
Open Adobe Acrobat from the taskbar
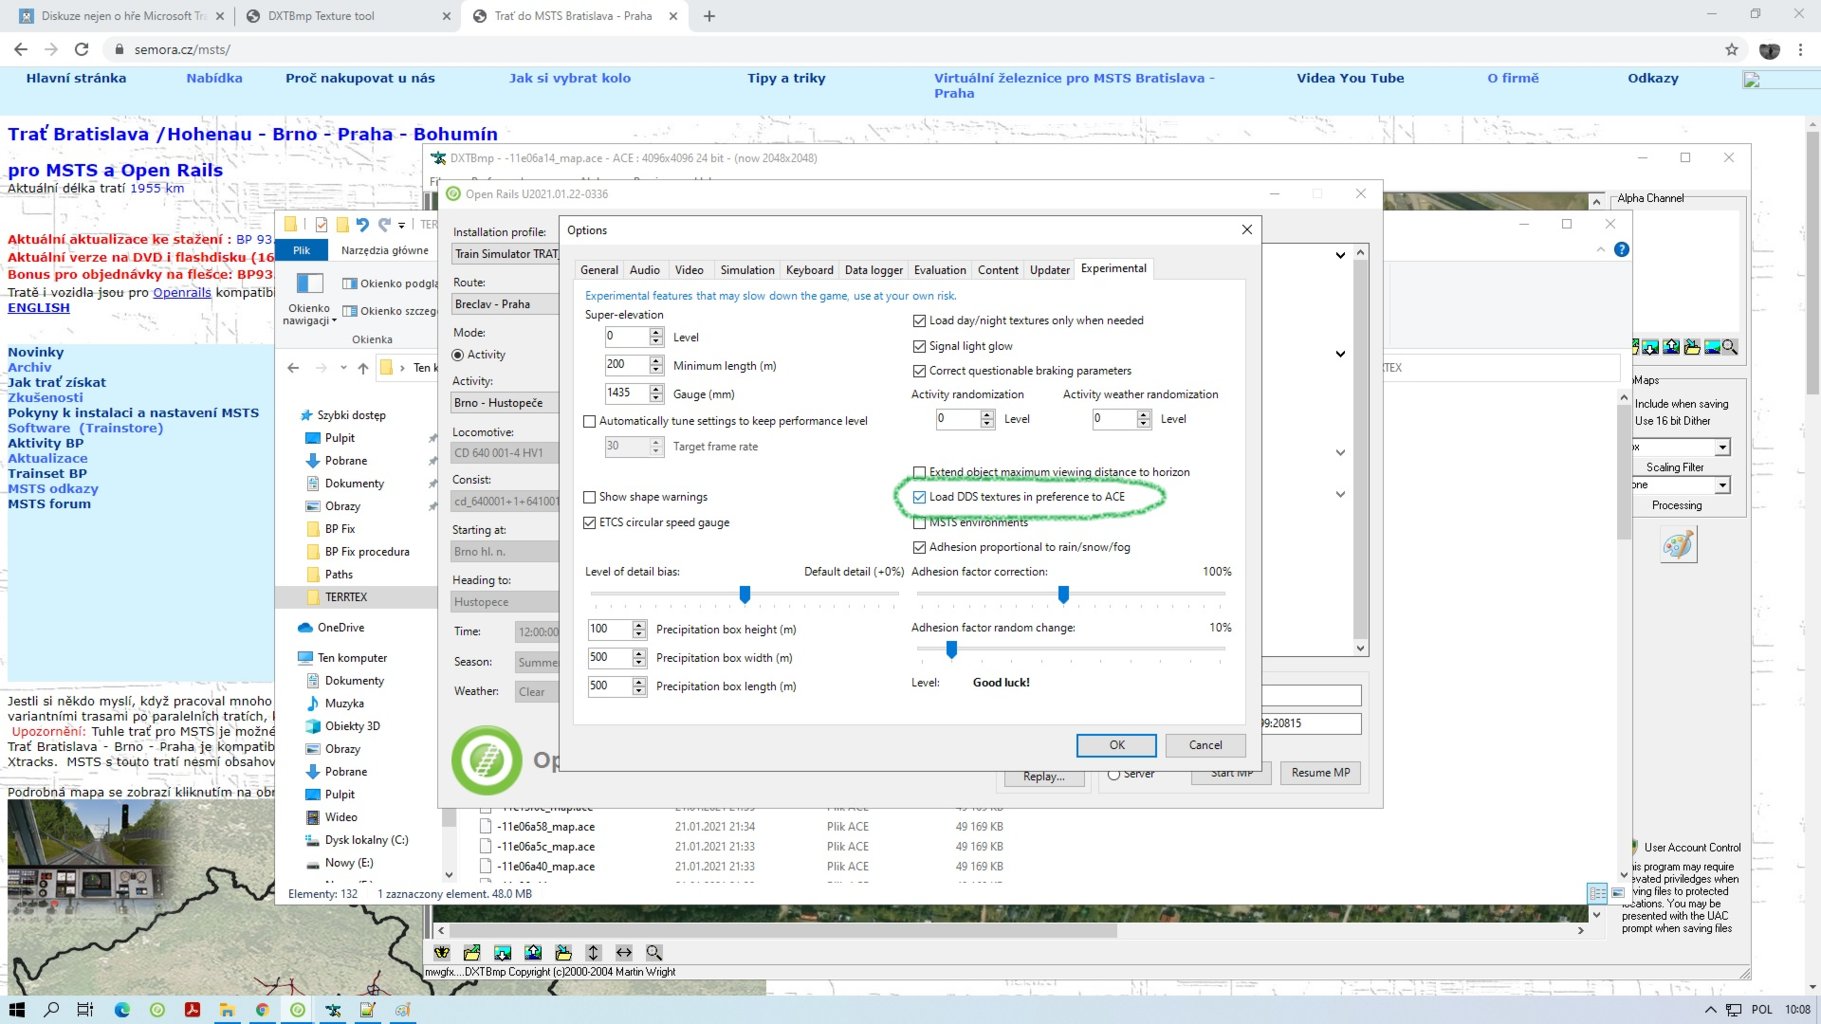point(192,1010)
